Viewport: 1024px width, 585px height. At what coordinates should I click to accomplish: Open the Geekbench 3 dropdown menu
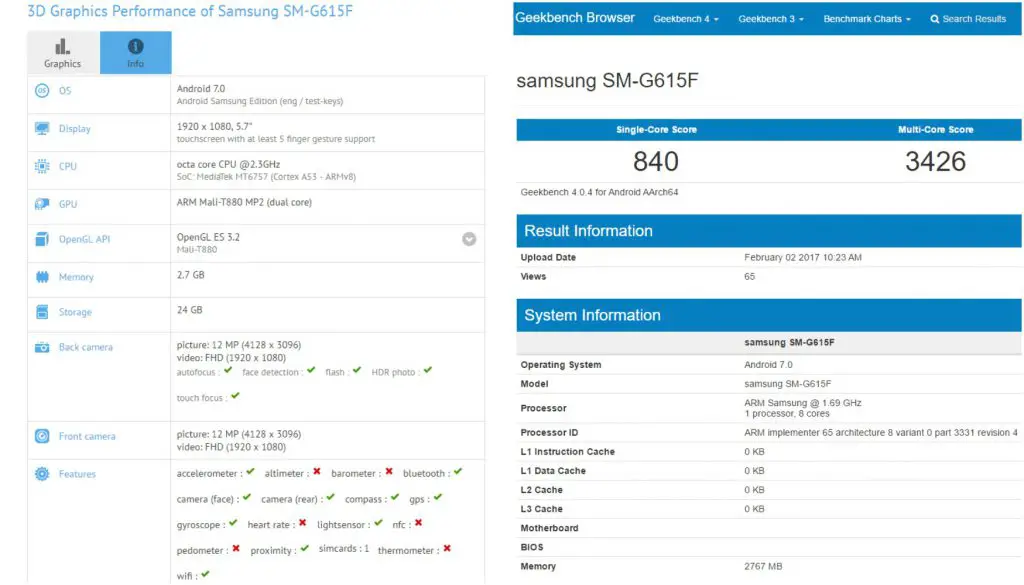pos(771,19)
